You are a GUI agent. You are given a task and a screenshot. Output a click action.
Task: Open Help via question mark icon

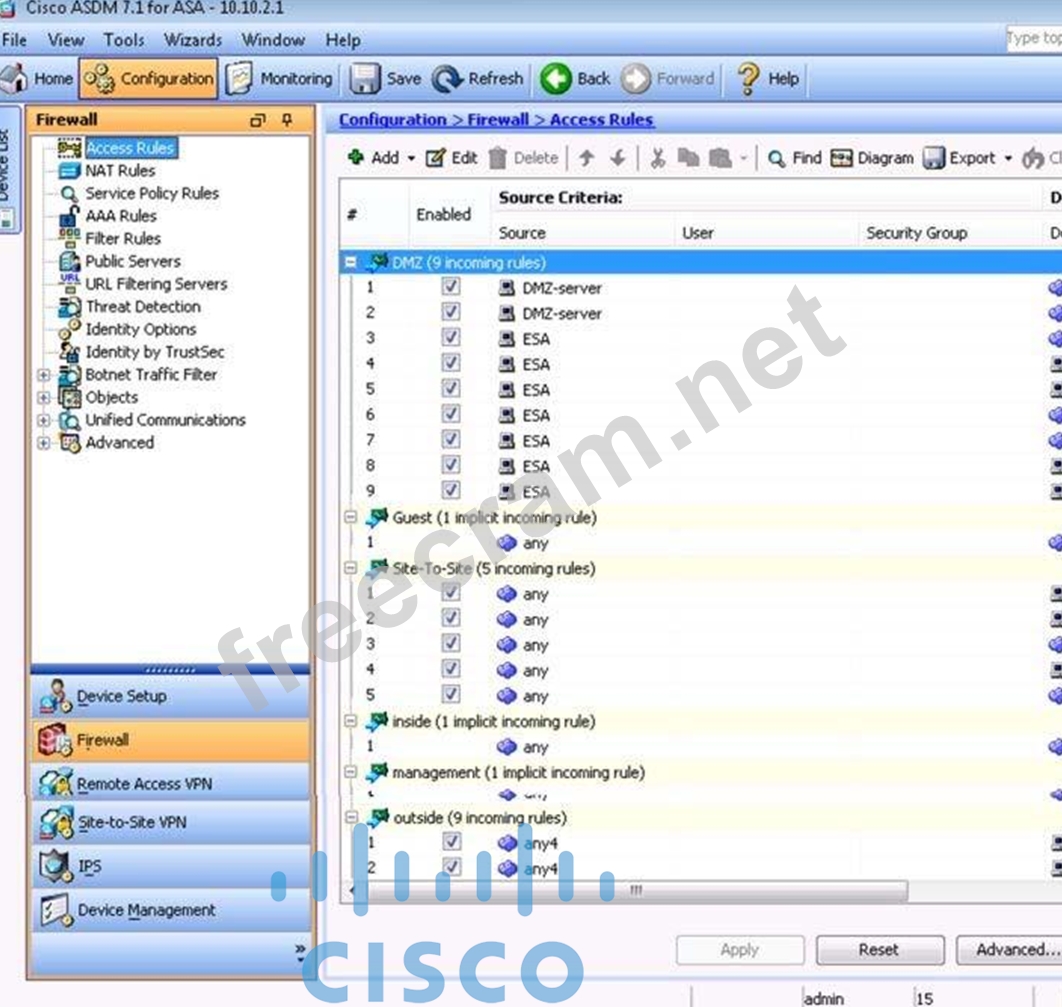[x=748, y=79]
